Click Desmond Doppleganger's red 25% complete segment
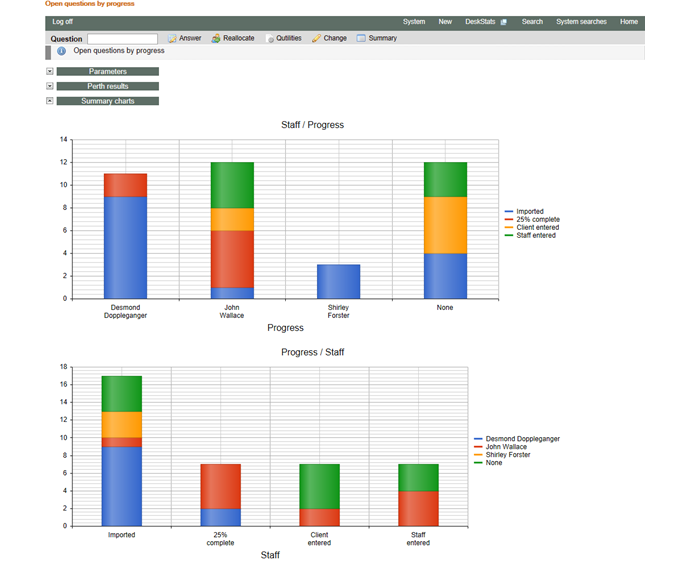Image resolution: width=693 pixels, height=564 pixels. [126, 185]
